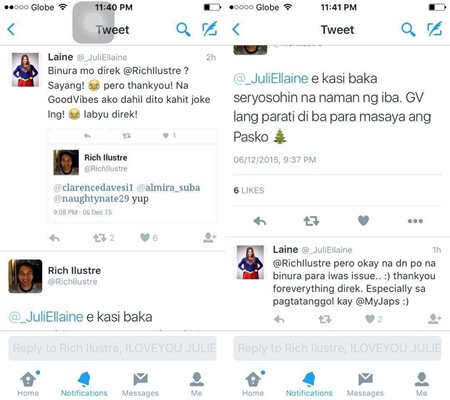Reply to Laine's Binura mo direk tweet
Screen dimensions: 450x400
pyautogui.click(x=54, y=238)
